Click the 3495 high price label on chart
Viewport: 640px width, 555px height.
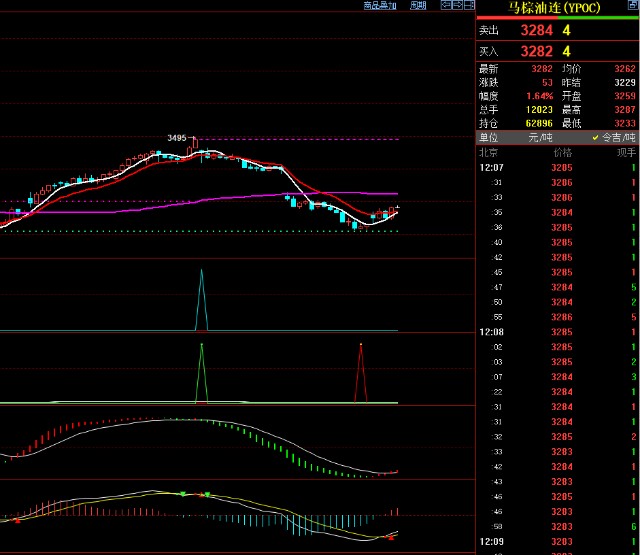tap(177, 138)
